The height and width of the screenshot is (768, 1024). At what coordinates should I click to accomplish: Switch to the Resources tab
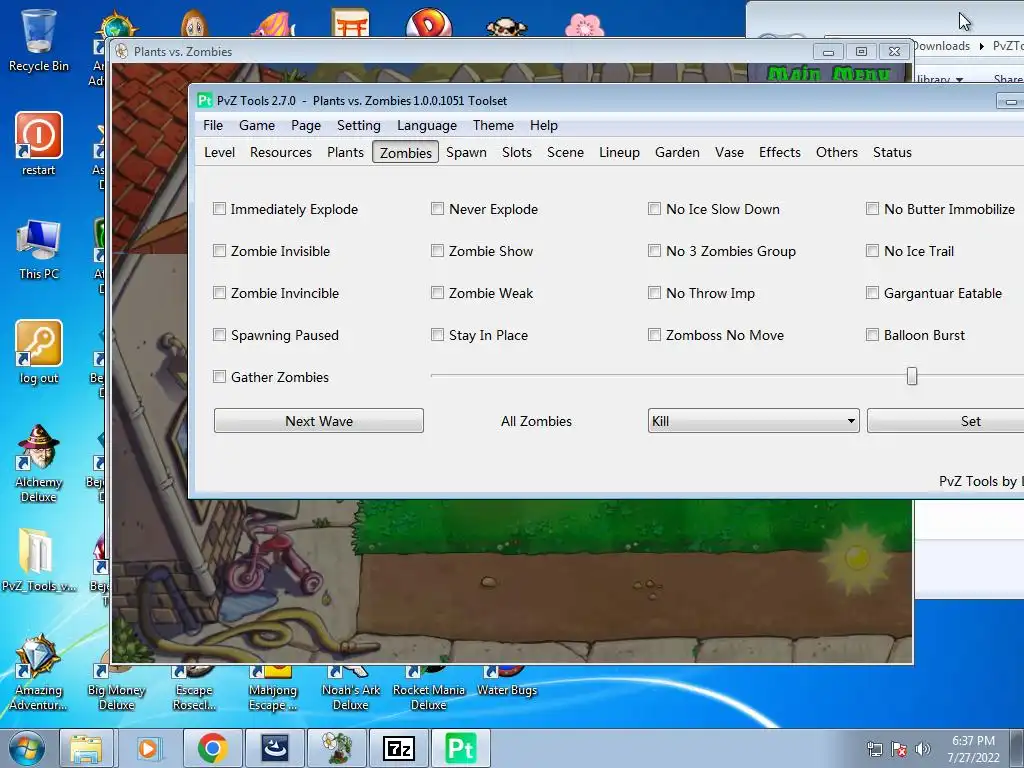coord(281,152)
